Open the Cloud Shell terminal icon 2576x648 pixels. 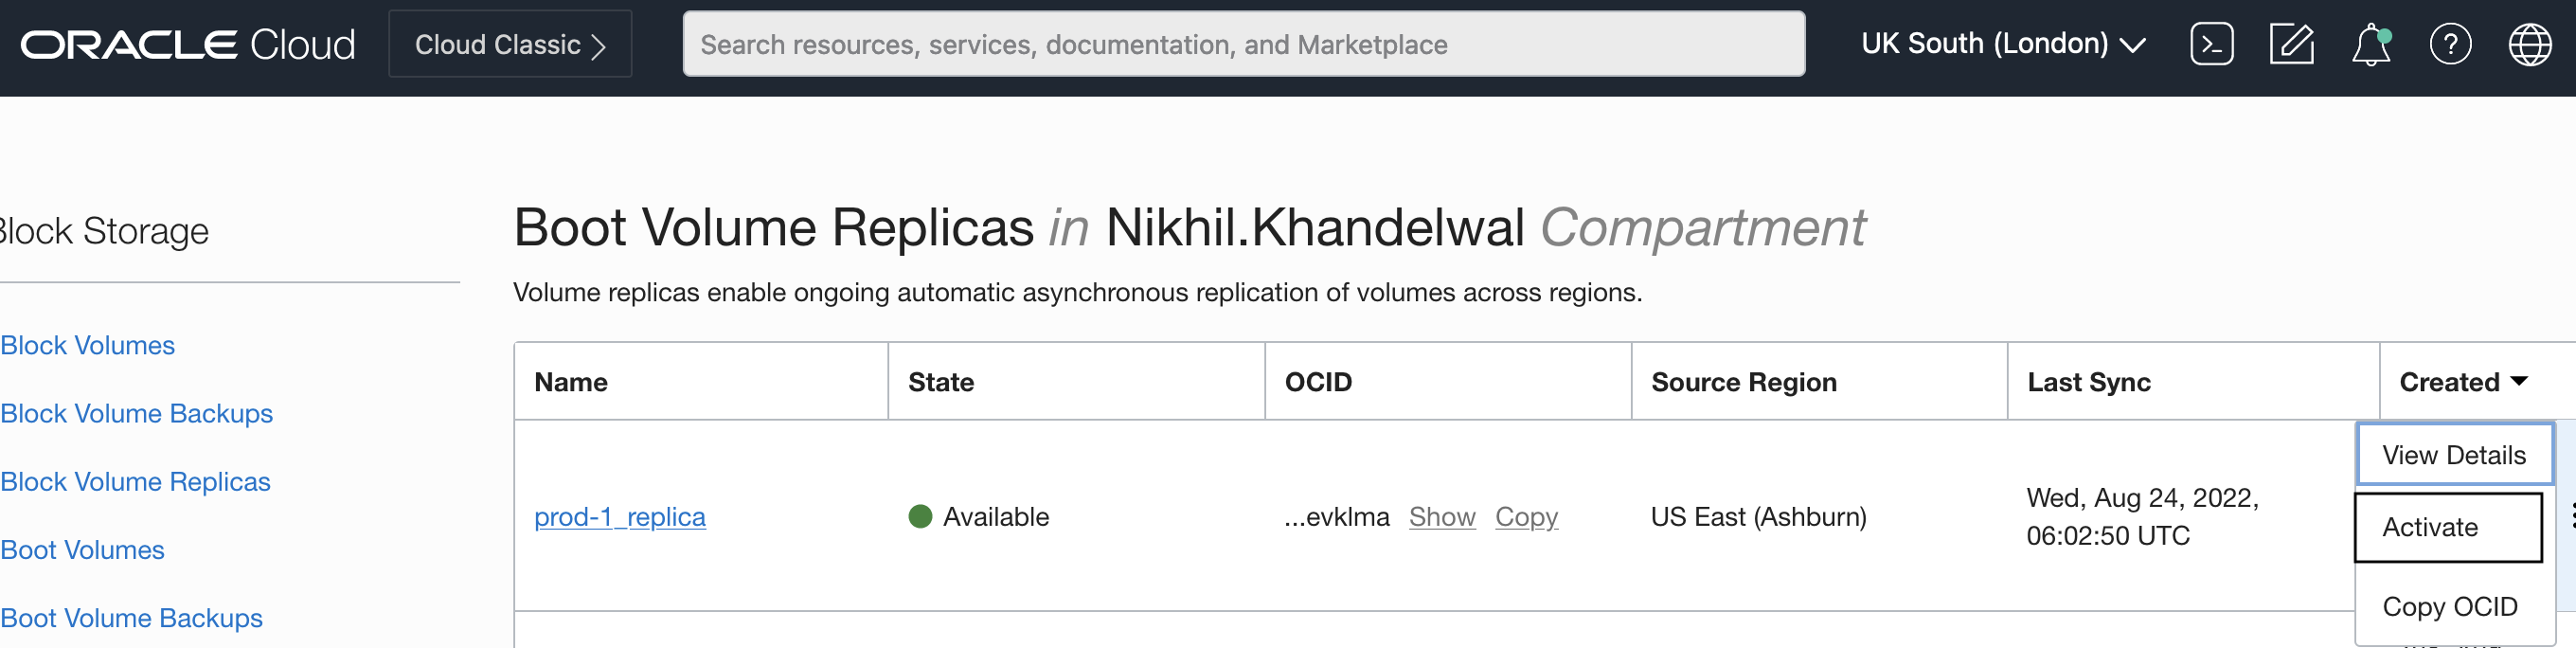click(2211, 43)
